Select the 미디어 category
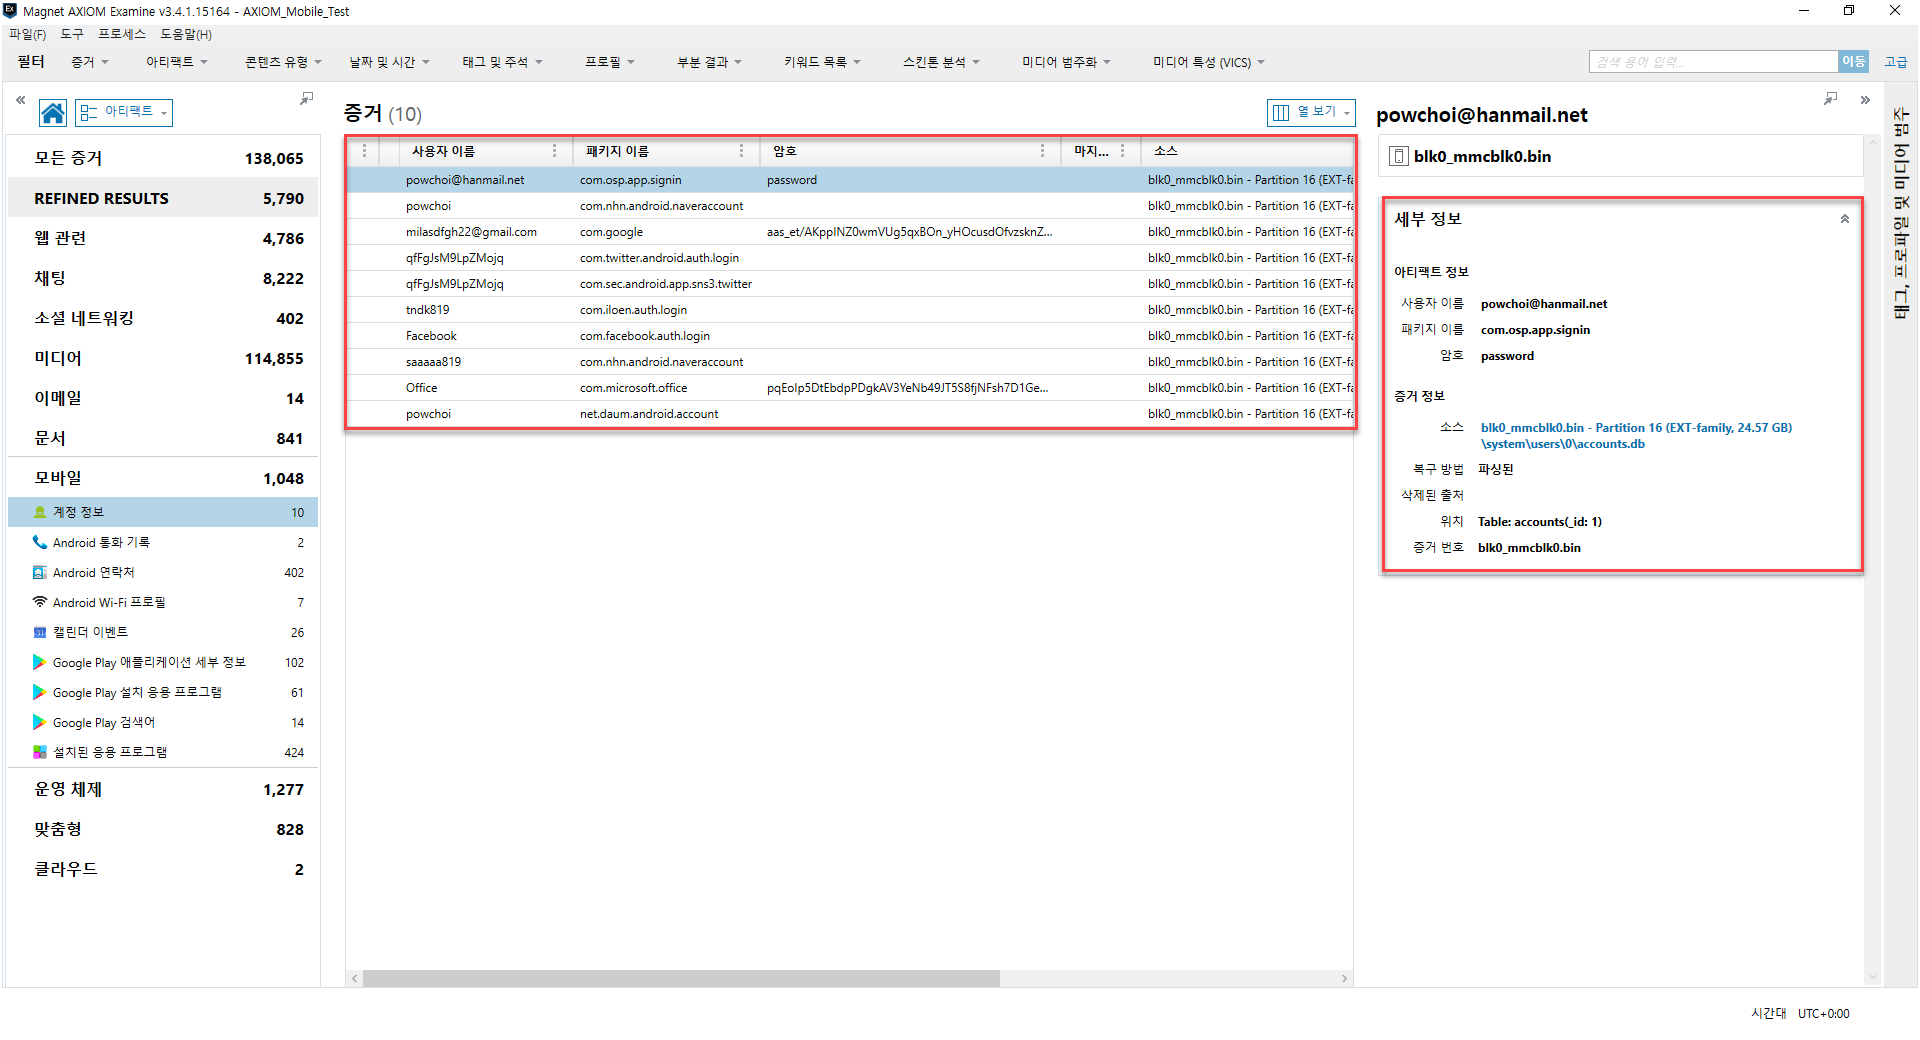Image resolution: width=1920 pixels, height=1040 pixels. 163,358
